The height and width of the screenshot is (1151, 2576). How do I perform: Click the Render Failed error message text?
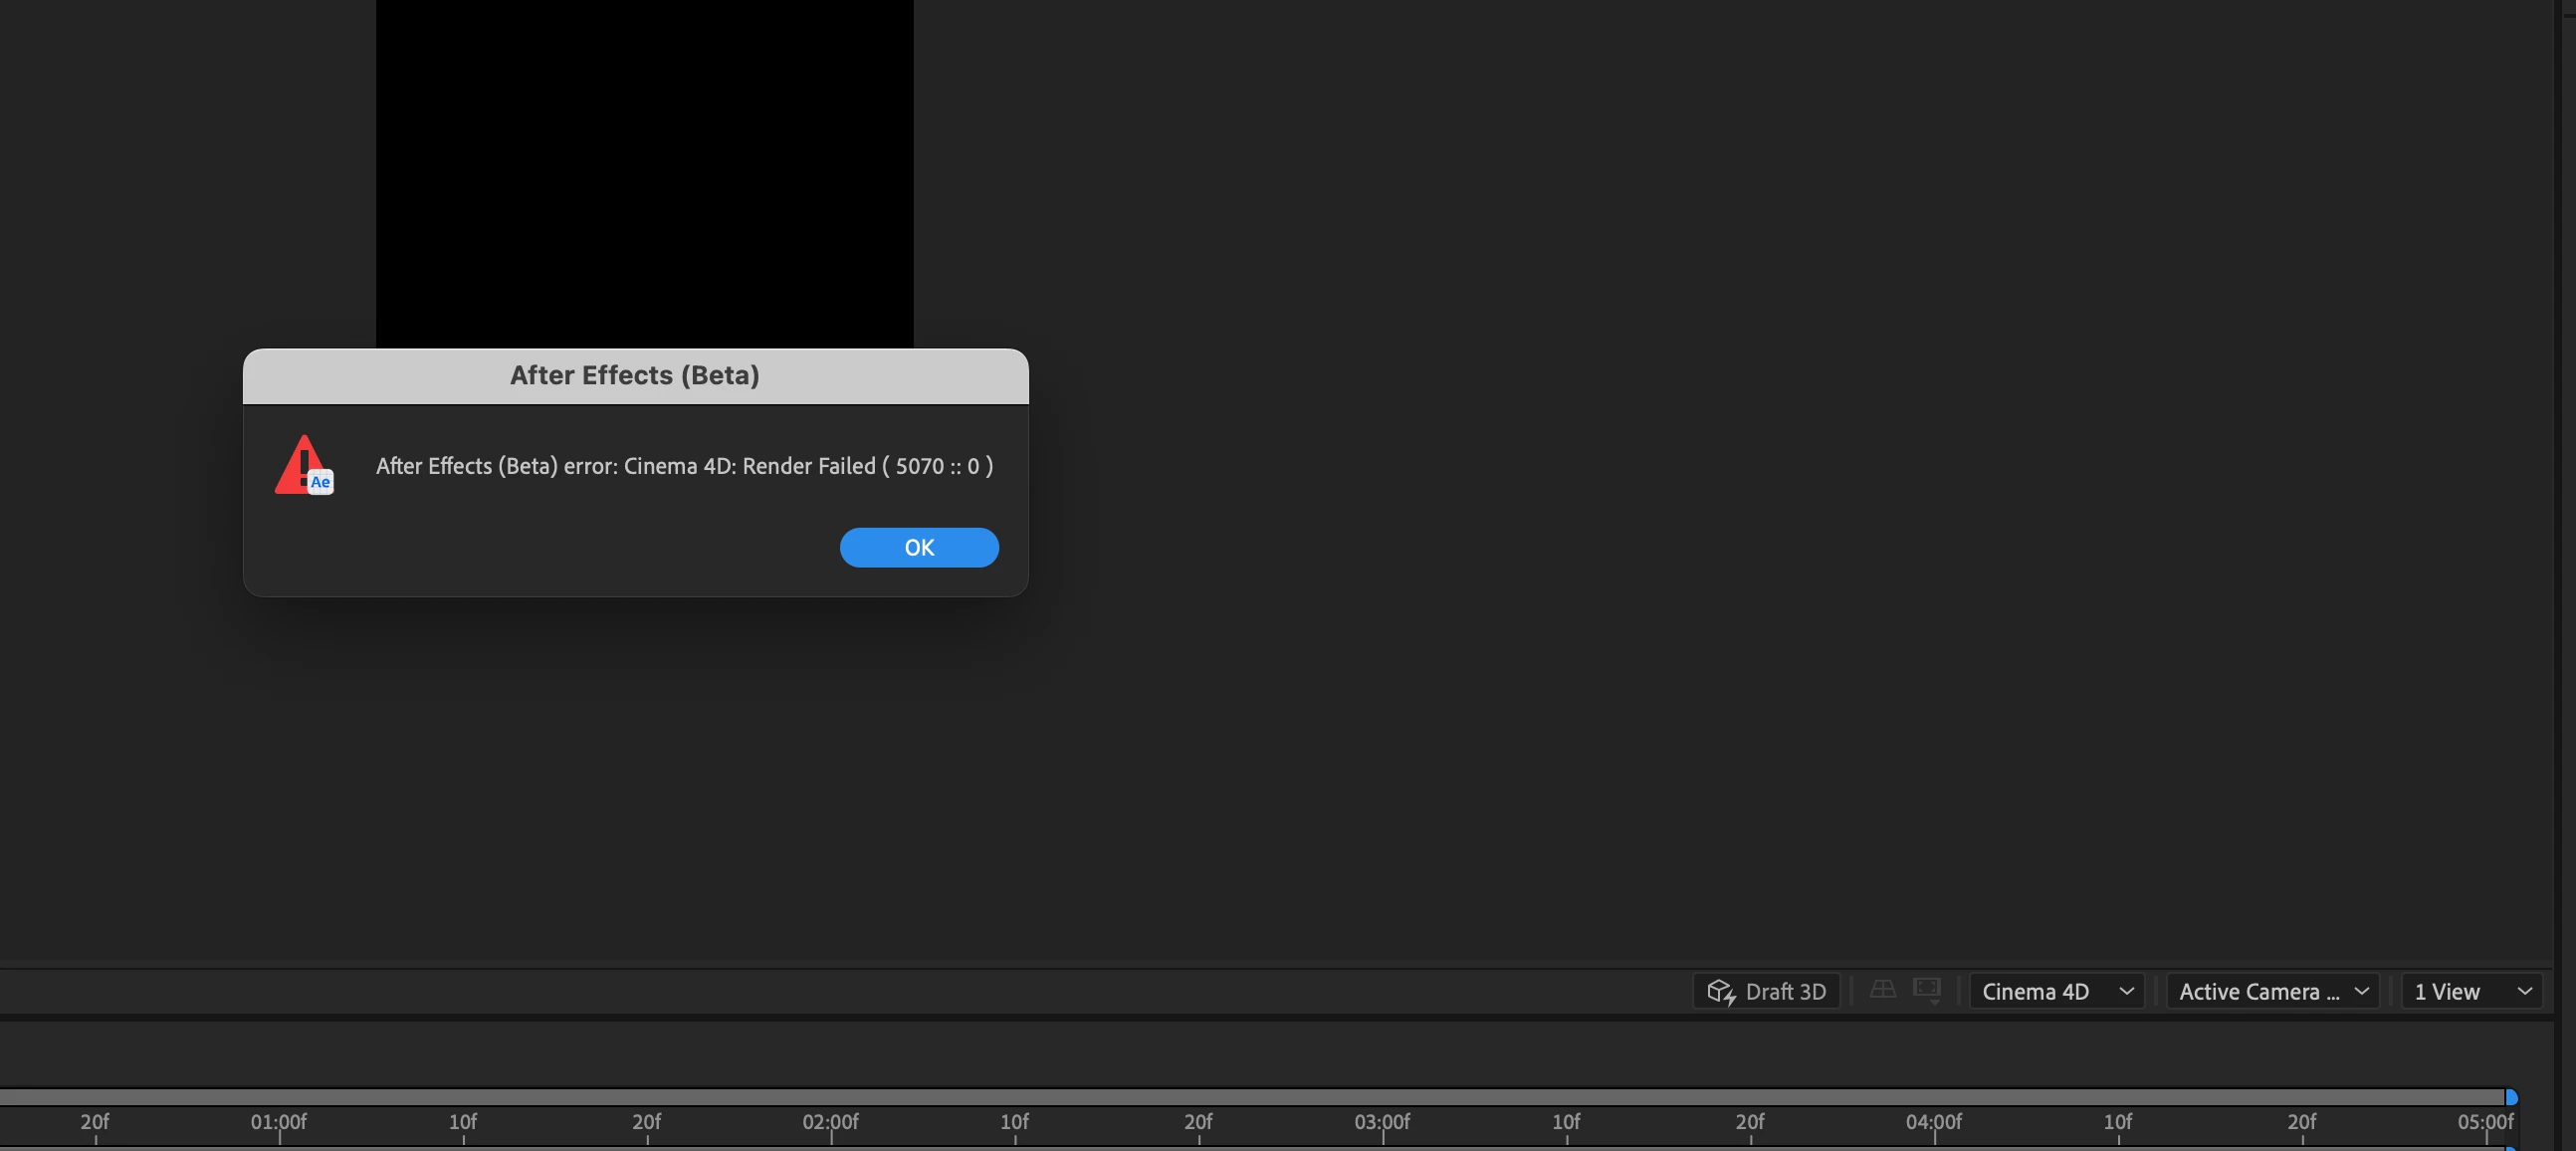click(x=684, y=466)
